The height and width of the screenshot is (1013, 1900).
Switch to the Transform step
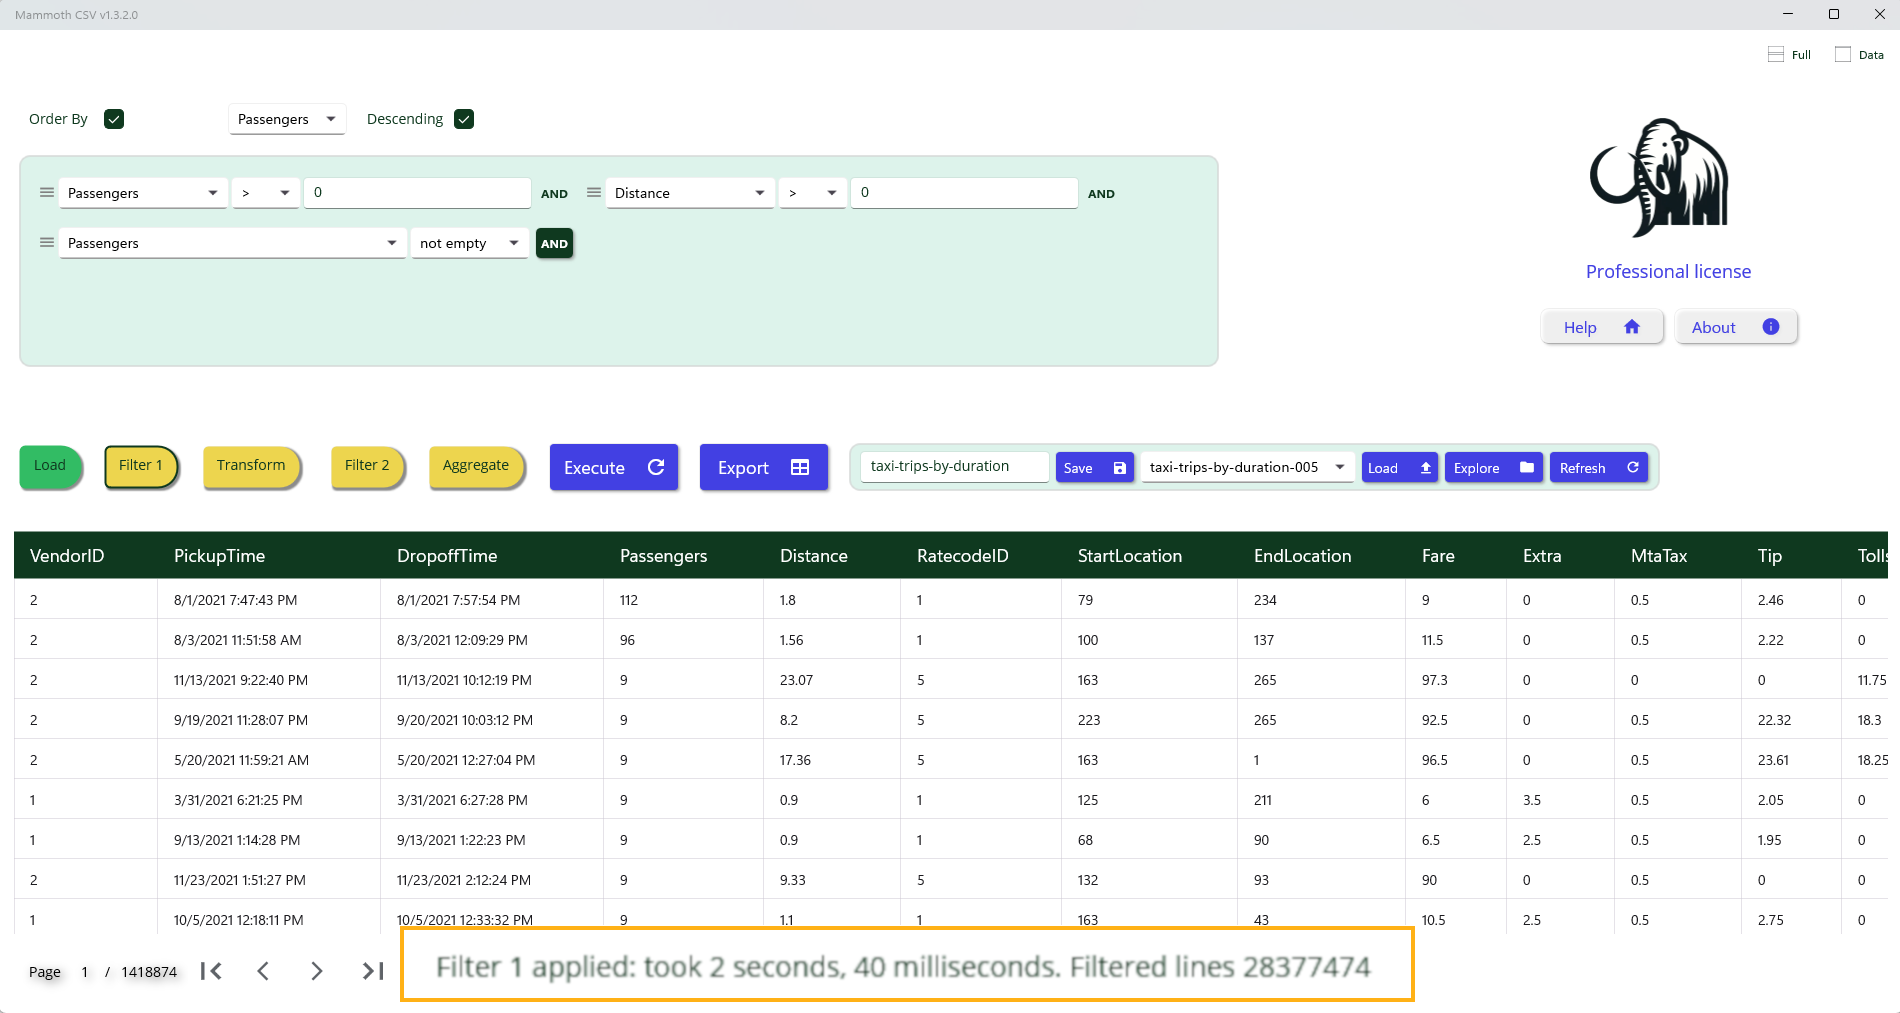point(251,466)
